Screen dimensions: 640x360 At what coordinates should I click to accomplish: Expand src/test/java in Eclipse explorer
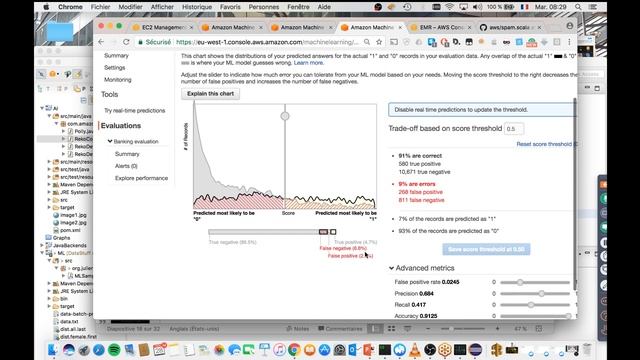pos(49,169)
